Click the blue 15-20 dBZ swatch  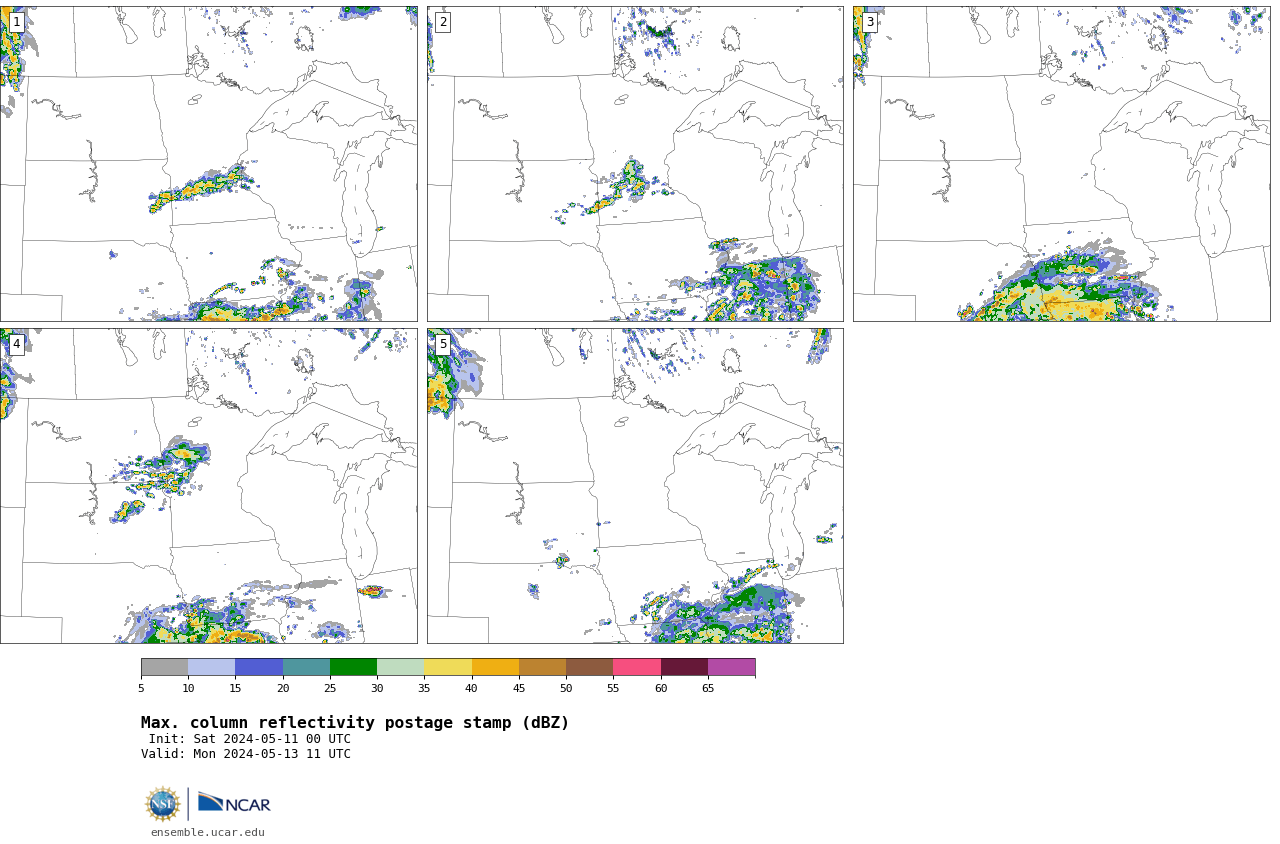pyautogui.click(x=259, y=667)
